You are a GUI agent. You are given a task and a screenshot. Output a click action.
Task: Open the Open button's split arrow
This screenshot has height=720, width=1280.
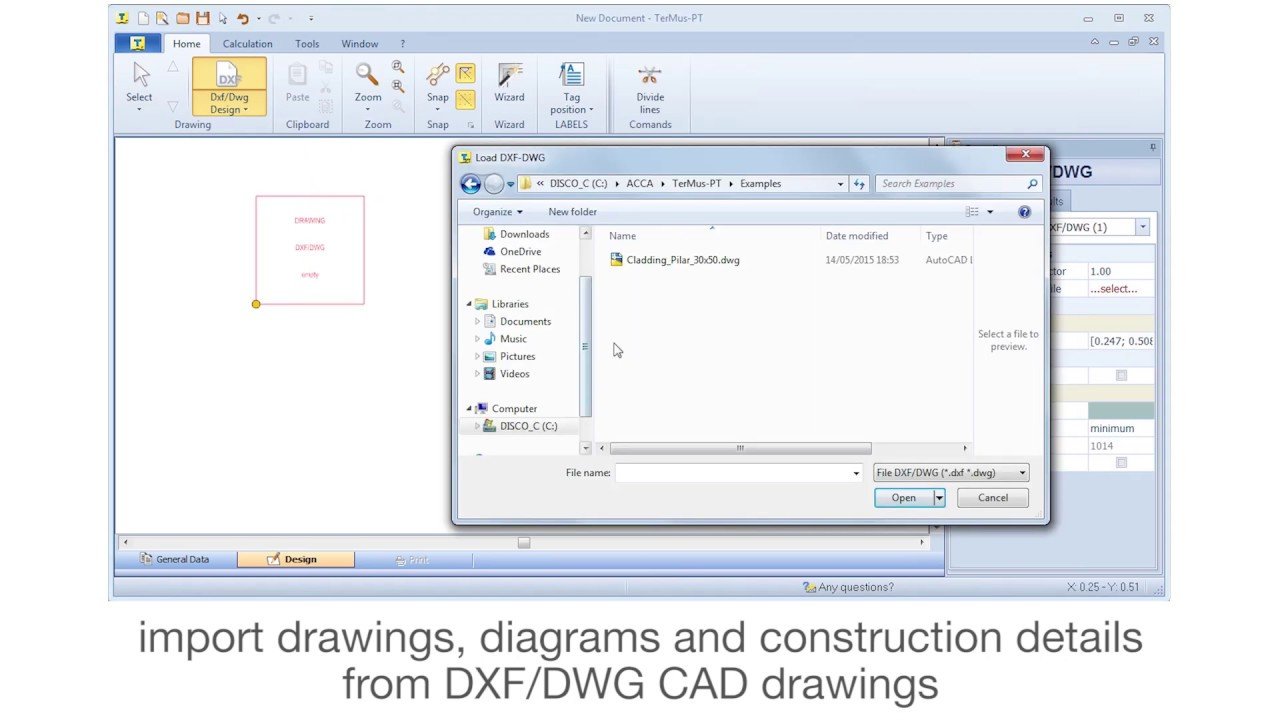tap(939, 498)
